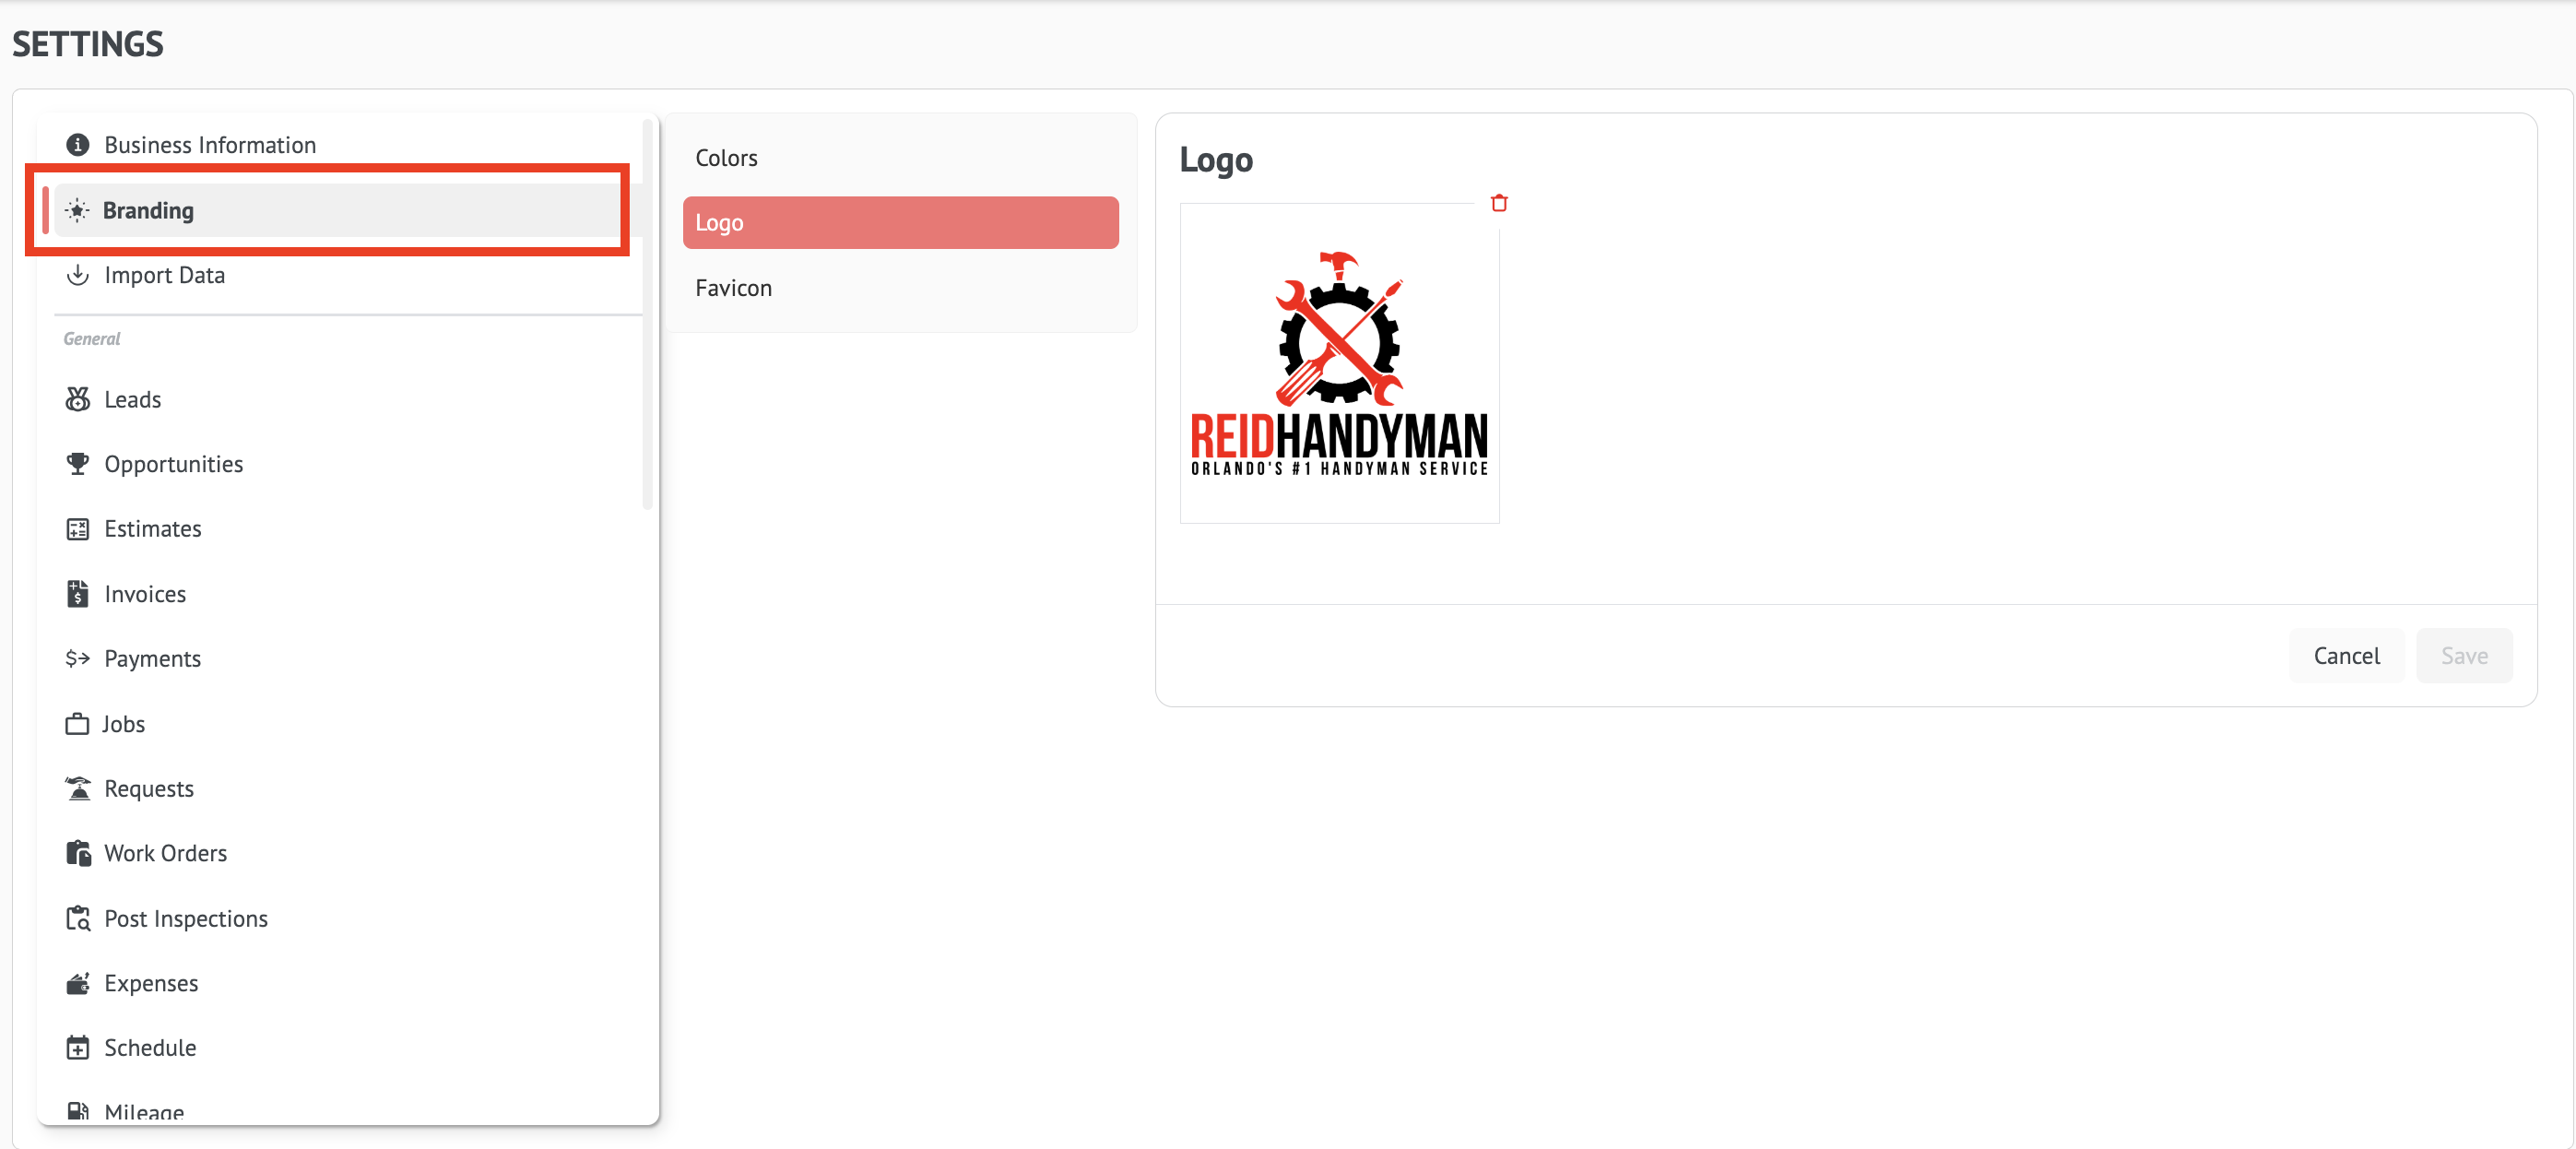
Task: Switch to the Favicon section
Action: click(x=733, y=288)
